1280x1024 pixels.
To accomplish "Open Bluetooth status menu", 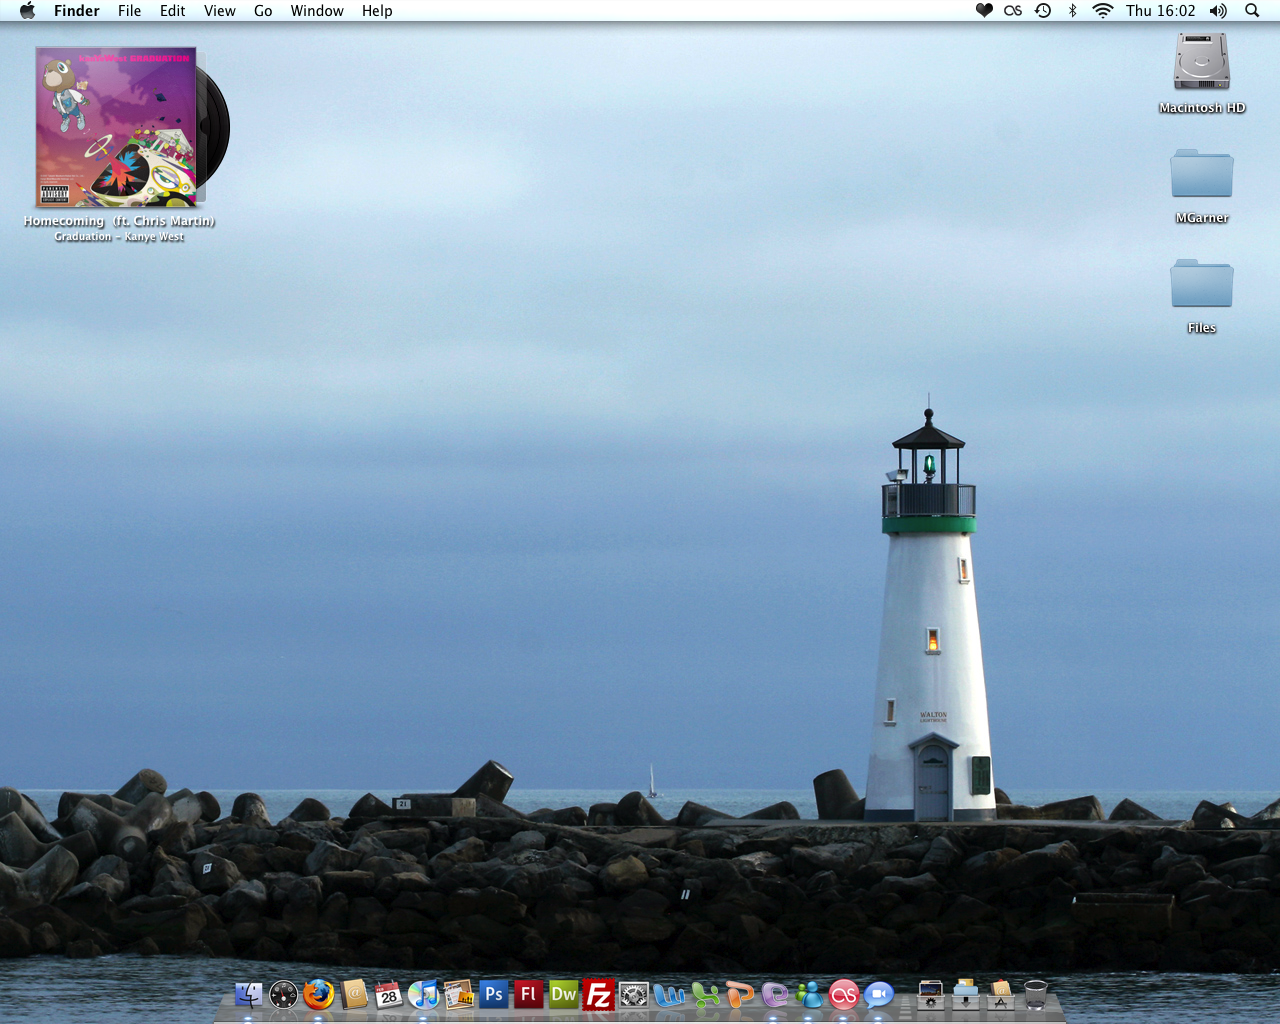I will pos(1072,11).
